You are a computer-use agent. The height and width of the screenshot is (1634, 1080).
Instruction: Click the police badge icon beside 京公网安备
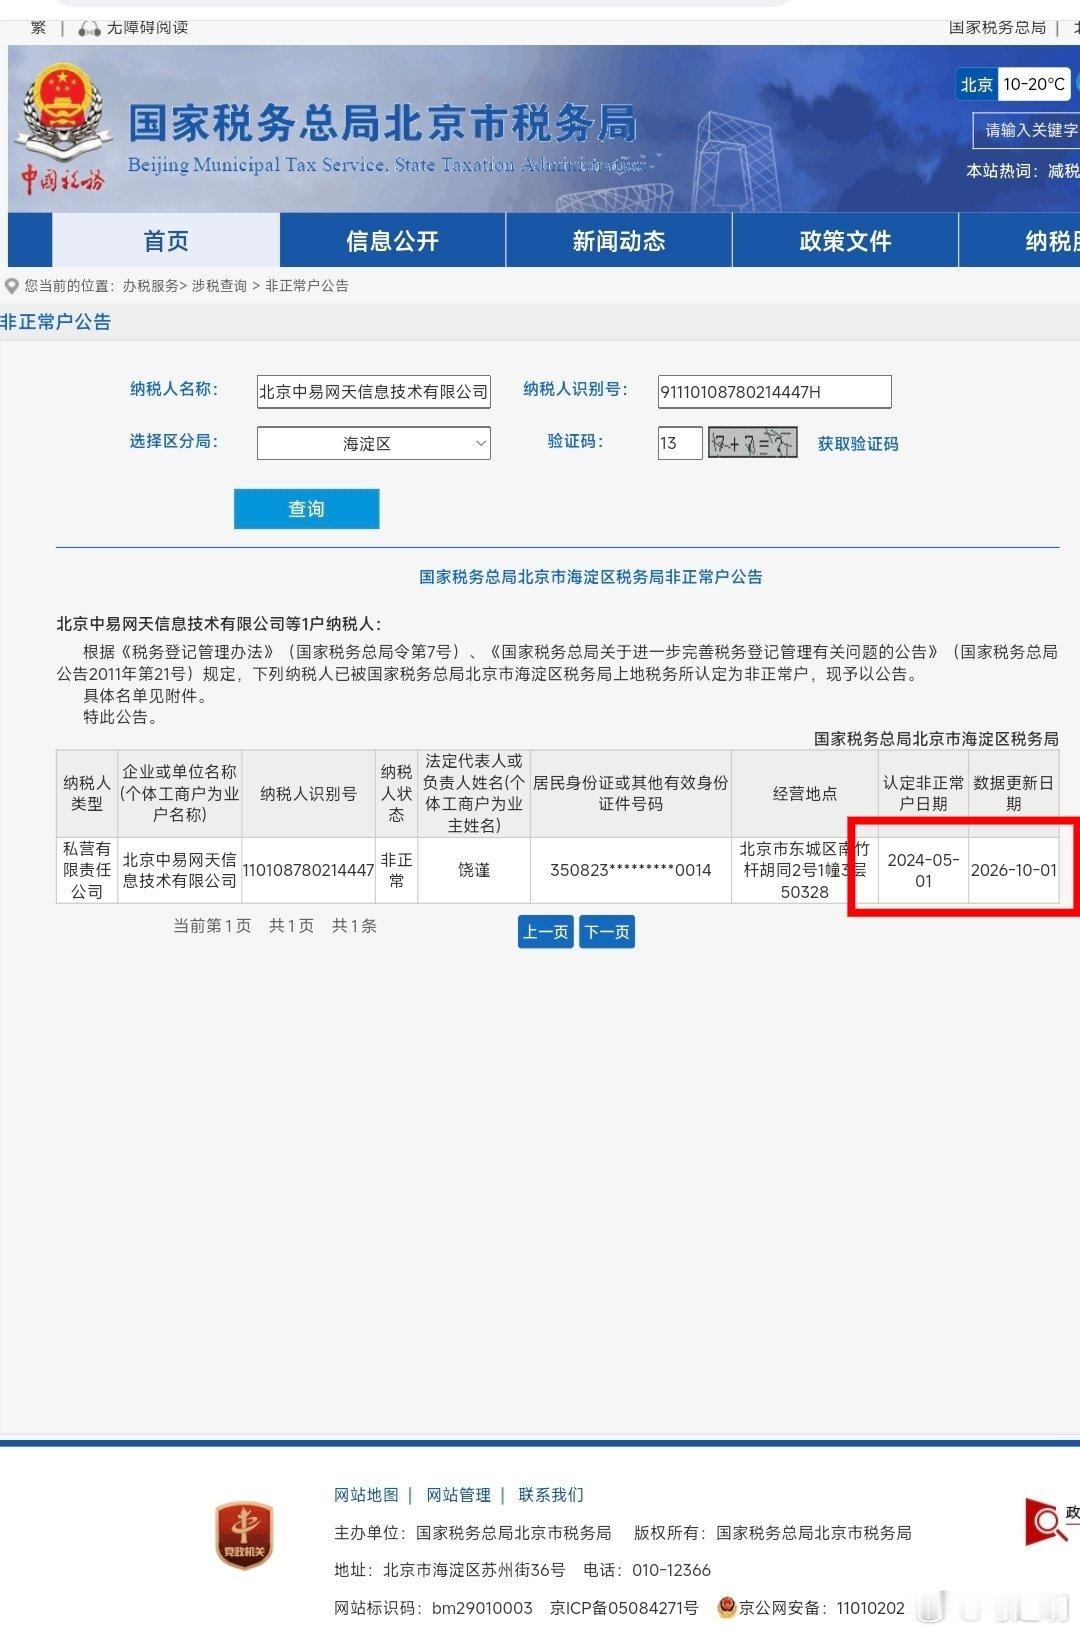(x=727, y=1607)
